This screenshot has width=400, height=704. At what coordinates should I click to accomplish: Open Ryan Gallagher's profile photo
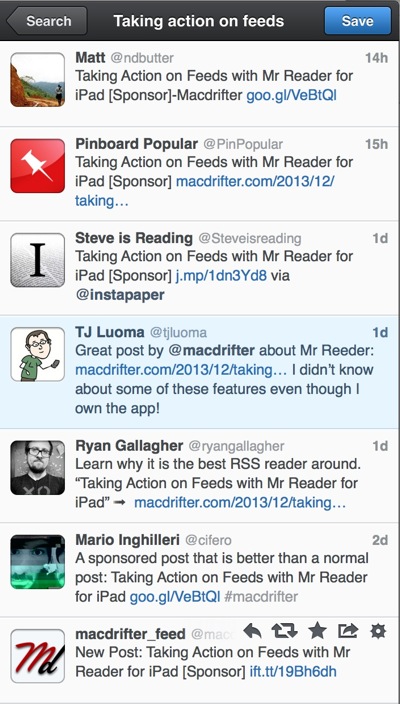(38, 467)
